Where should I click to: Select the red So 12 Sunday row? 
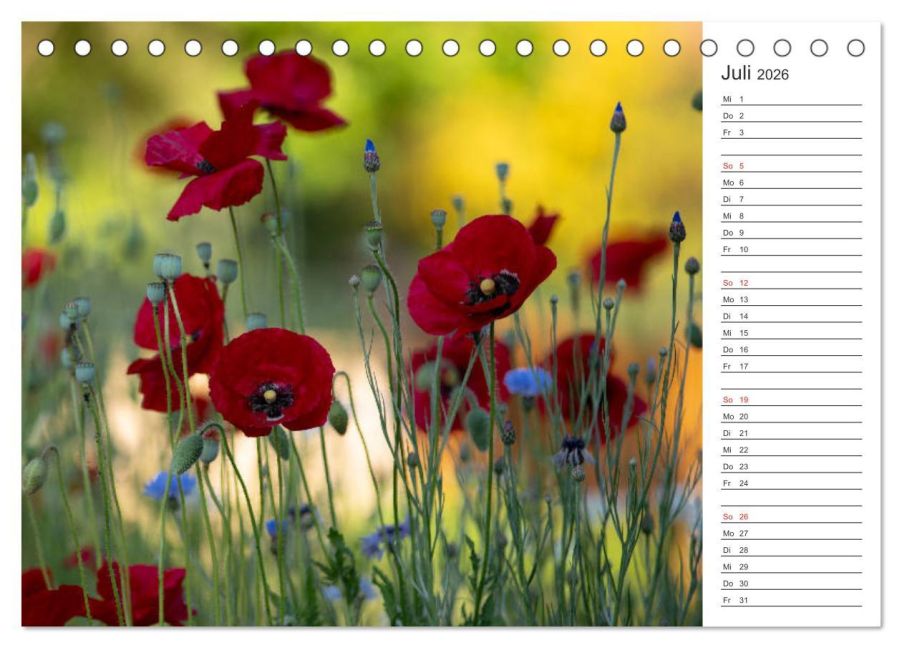[x=792, y=283]
